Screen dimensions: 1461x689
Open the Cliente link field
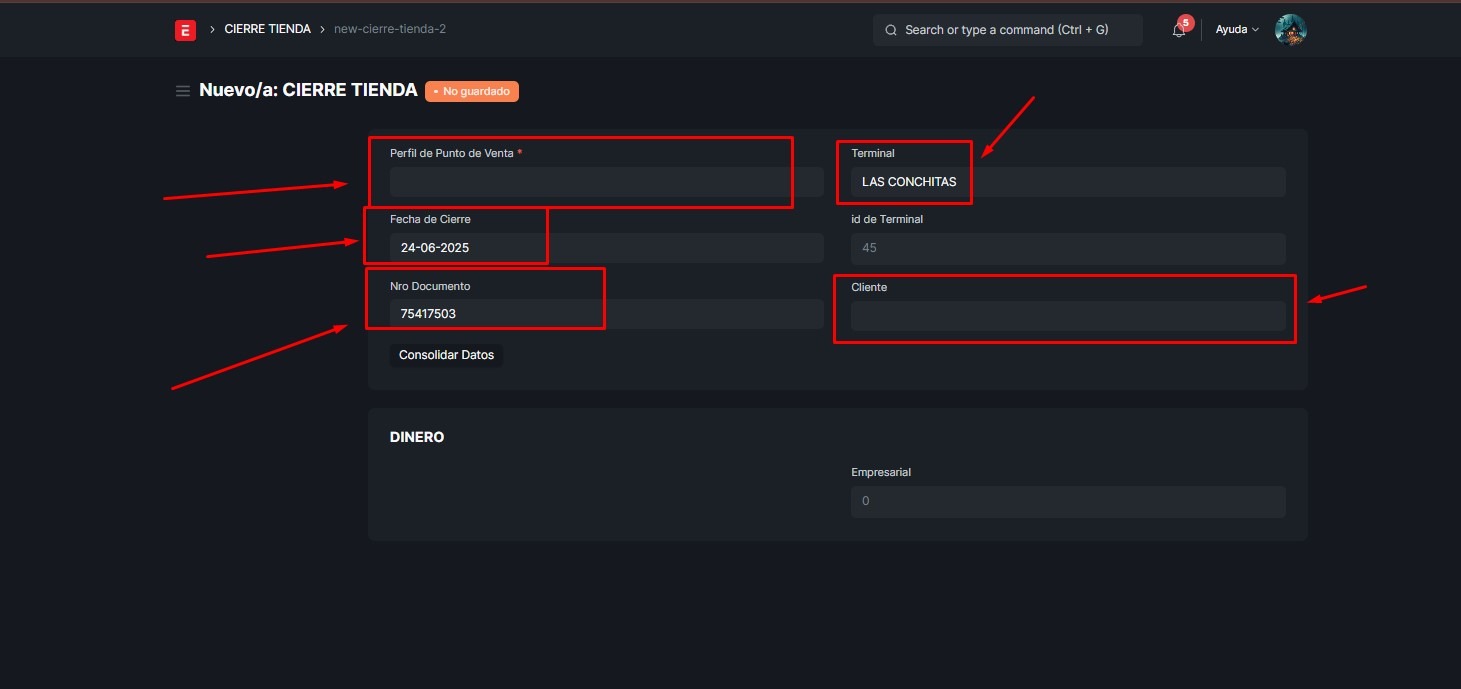point(1067,316)
